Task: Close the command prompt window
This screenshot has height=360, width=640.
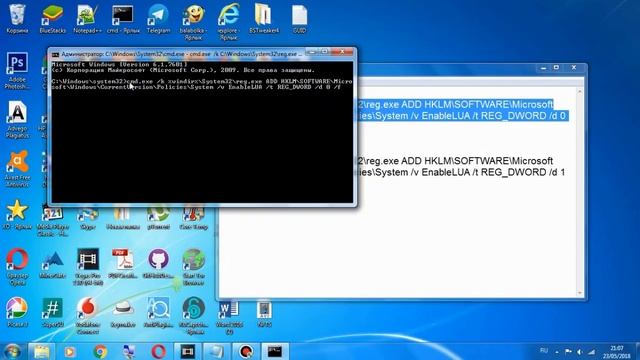Action: (x=342, y=52)
